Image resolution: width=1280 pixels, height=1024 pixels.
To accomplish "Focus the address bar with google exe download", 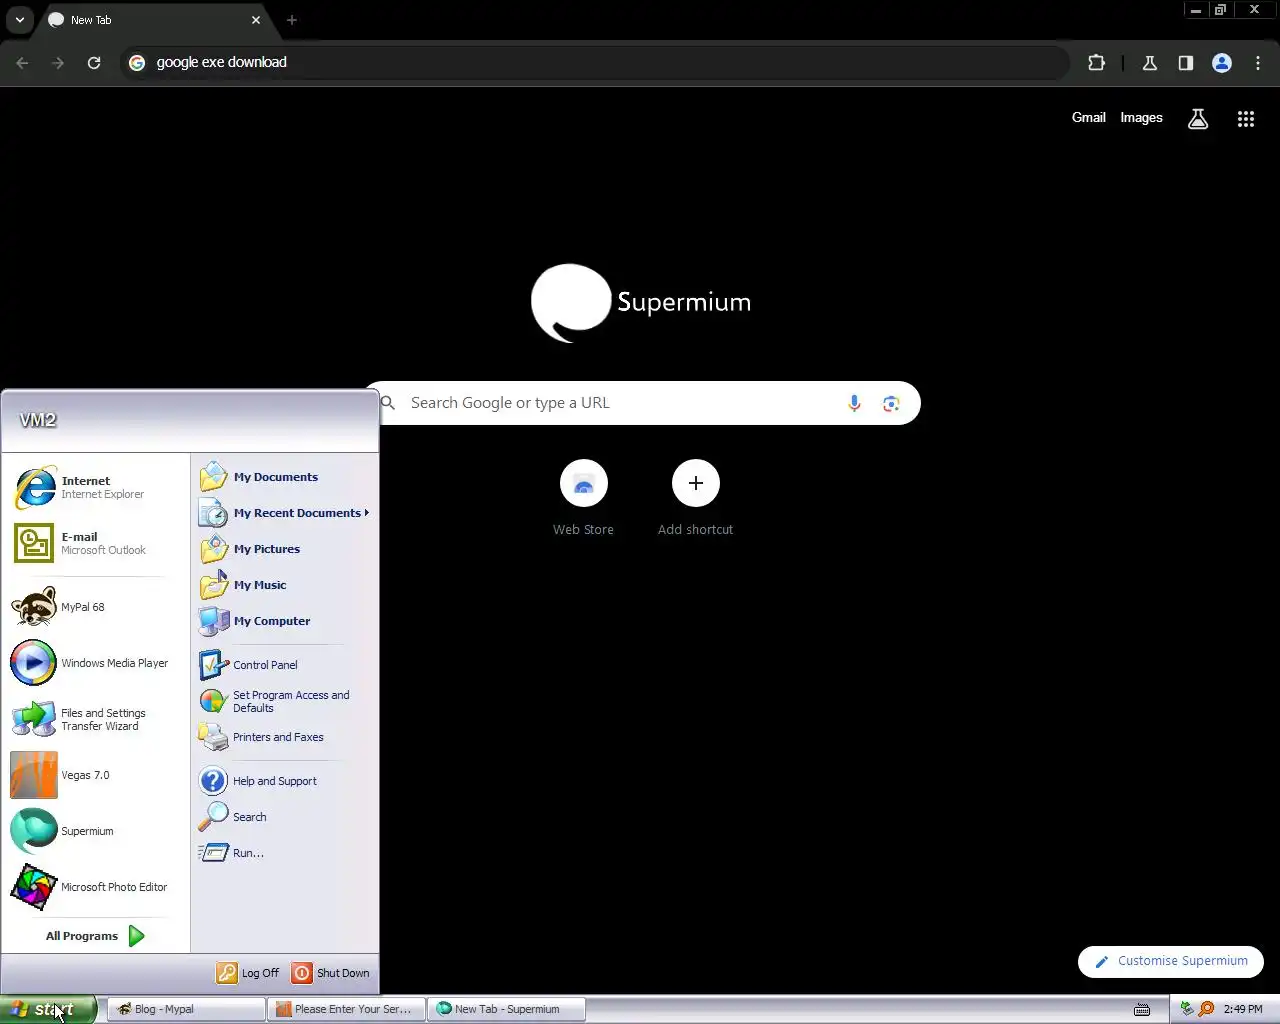I will tap(595, 63).
